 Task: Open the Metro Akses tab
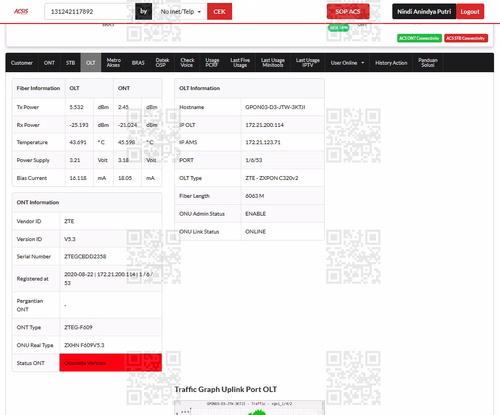coord(113,63)
